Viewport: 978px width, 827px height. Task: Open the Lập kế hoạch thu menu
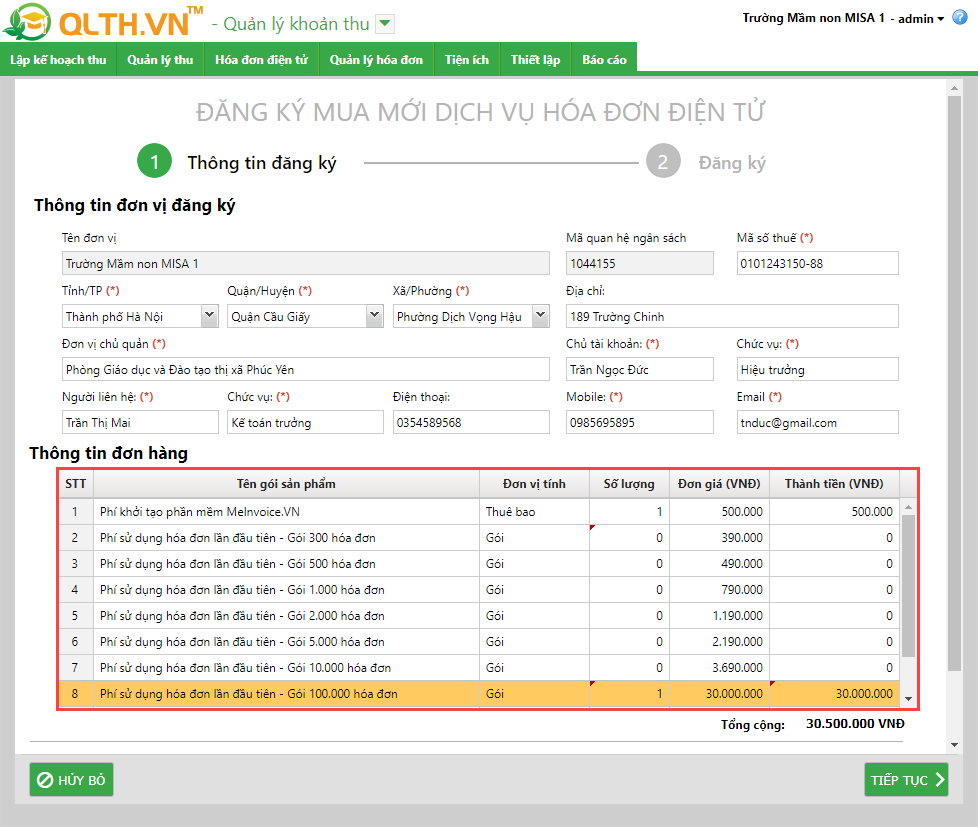(58, 60)
